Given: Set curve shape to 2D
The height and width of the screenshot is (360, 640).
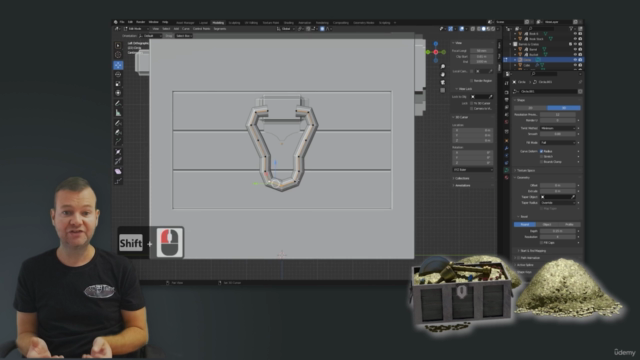Looking at the screenshot, I should pyautogui.click(x=531, y=108).
